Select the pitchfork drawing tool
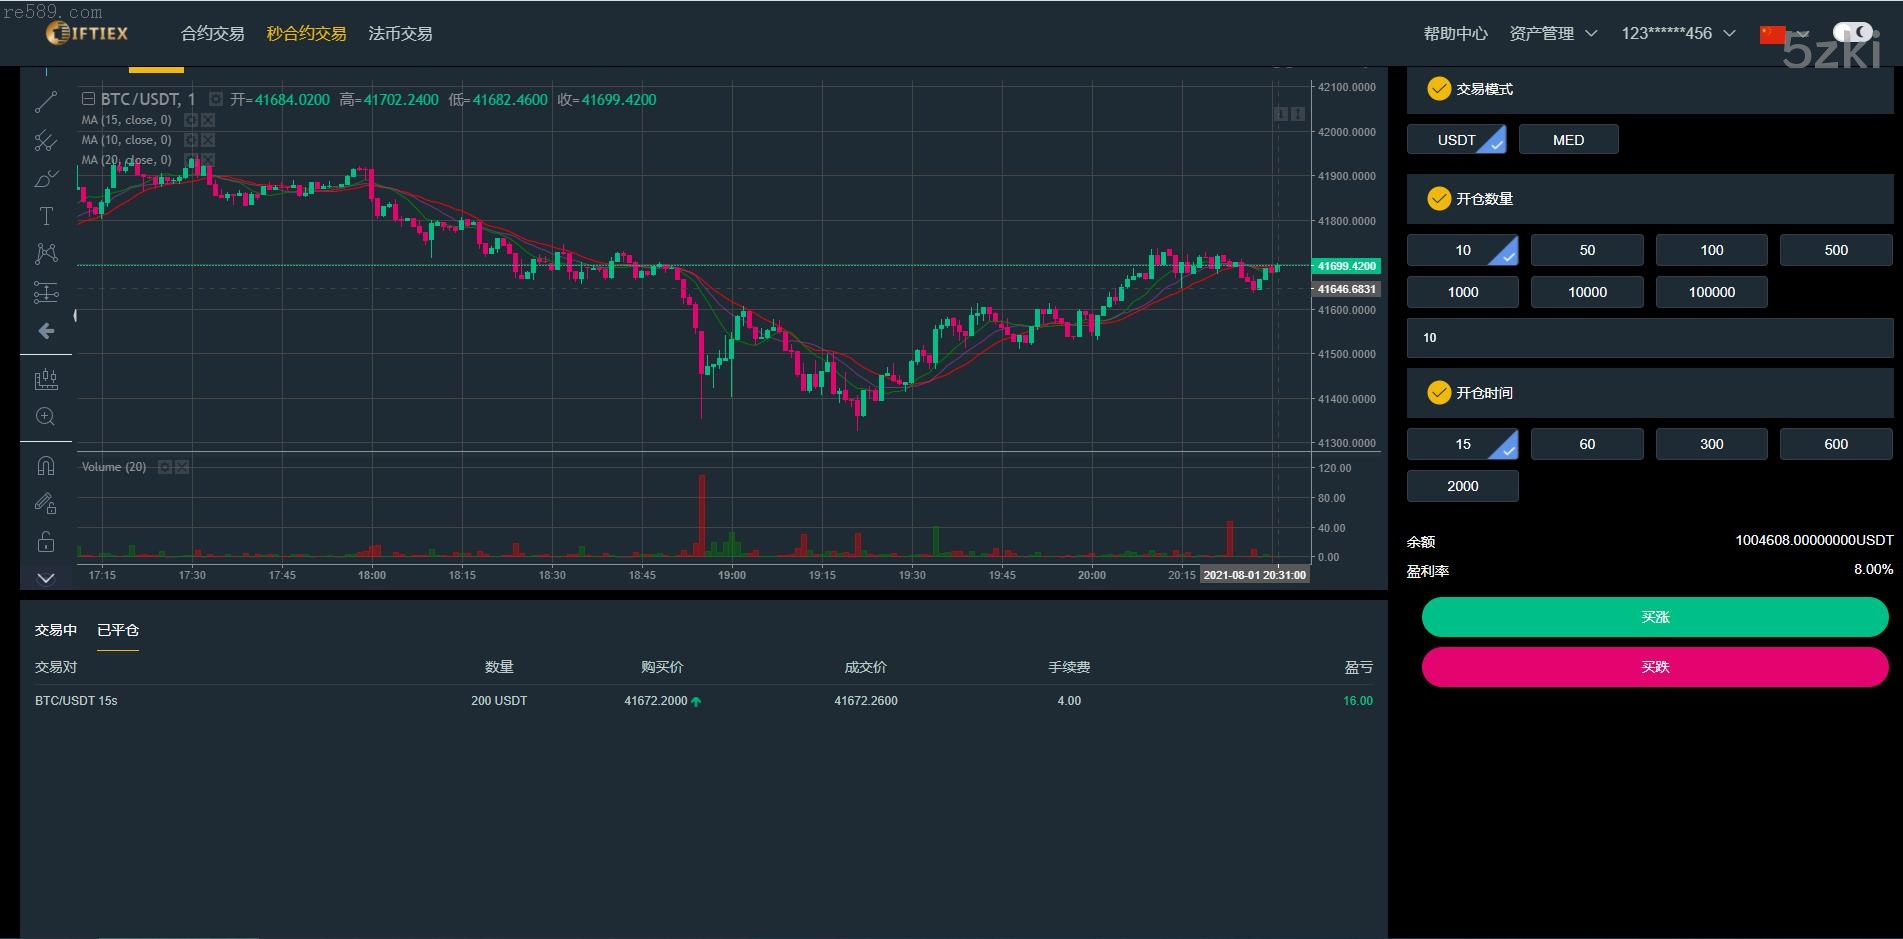1903x939 pixels. [46, 141]
